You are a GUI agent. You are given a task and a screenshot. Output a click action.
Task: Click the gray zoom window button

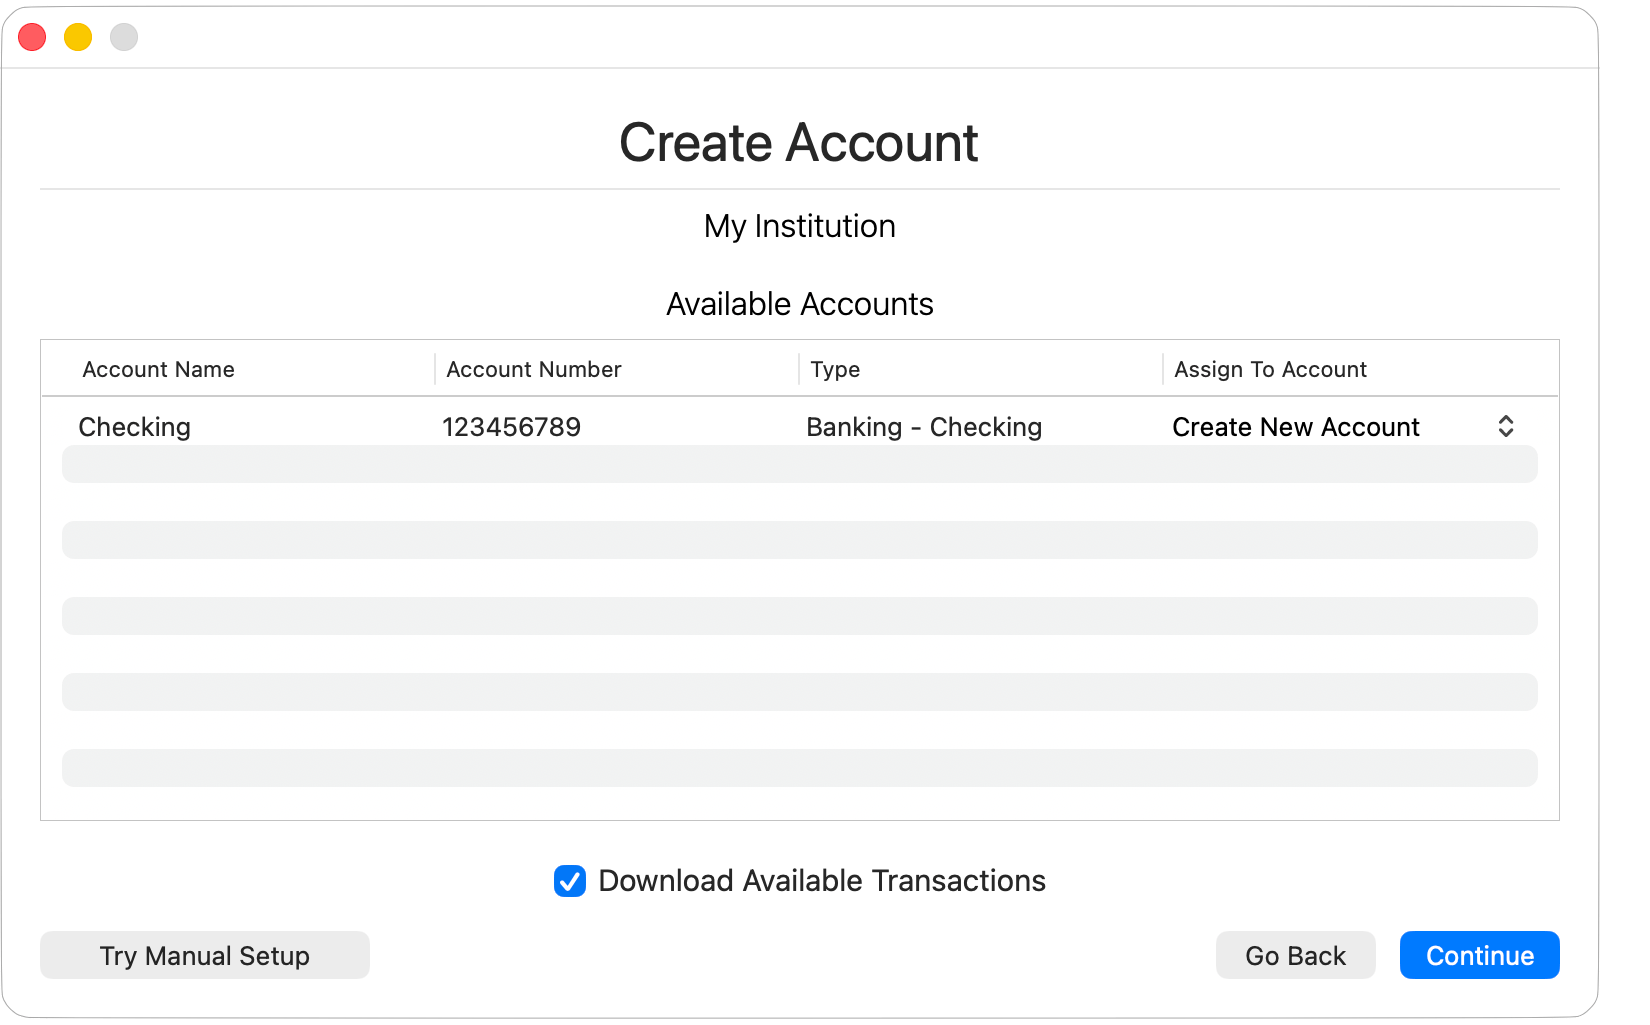pyautogui.click(x=124, y=36)
